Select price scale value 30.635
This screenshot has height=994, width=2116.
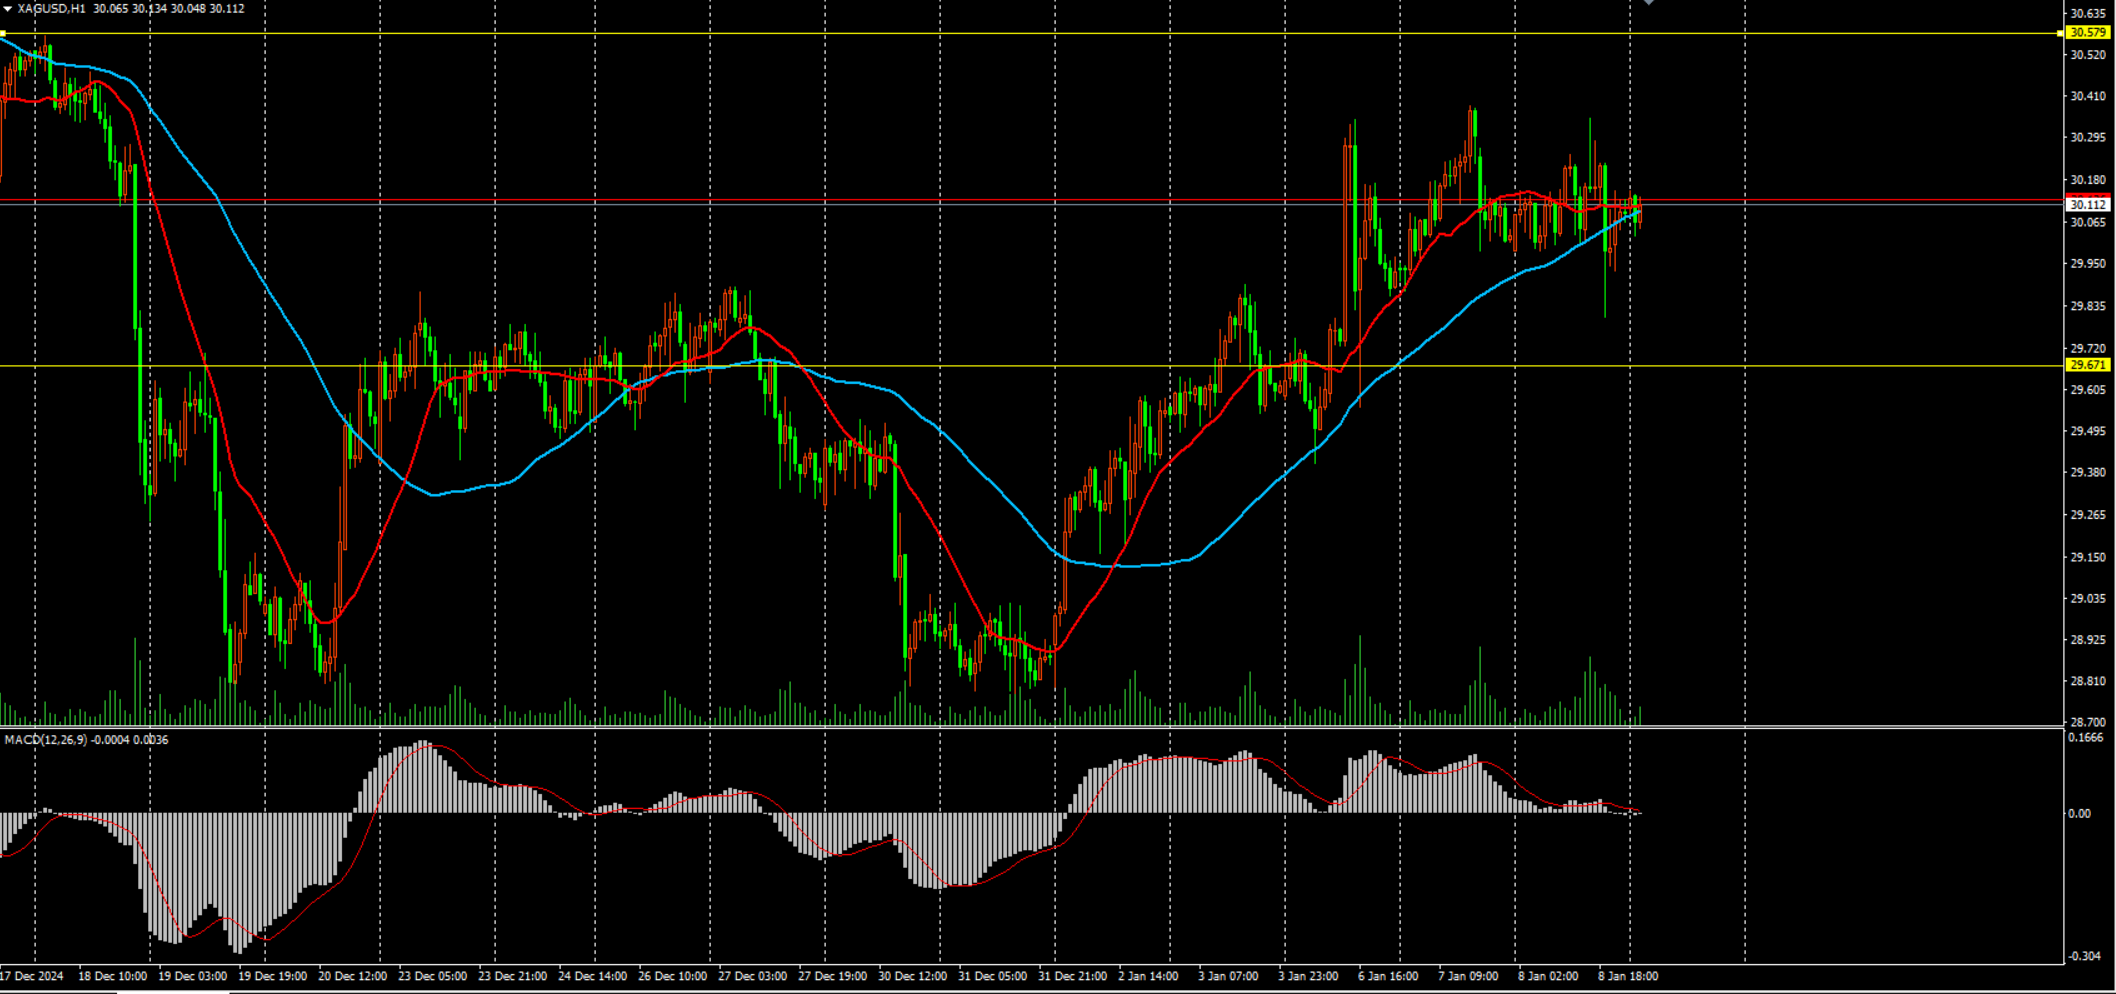pos(2087,13)
